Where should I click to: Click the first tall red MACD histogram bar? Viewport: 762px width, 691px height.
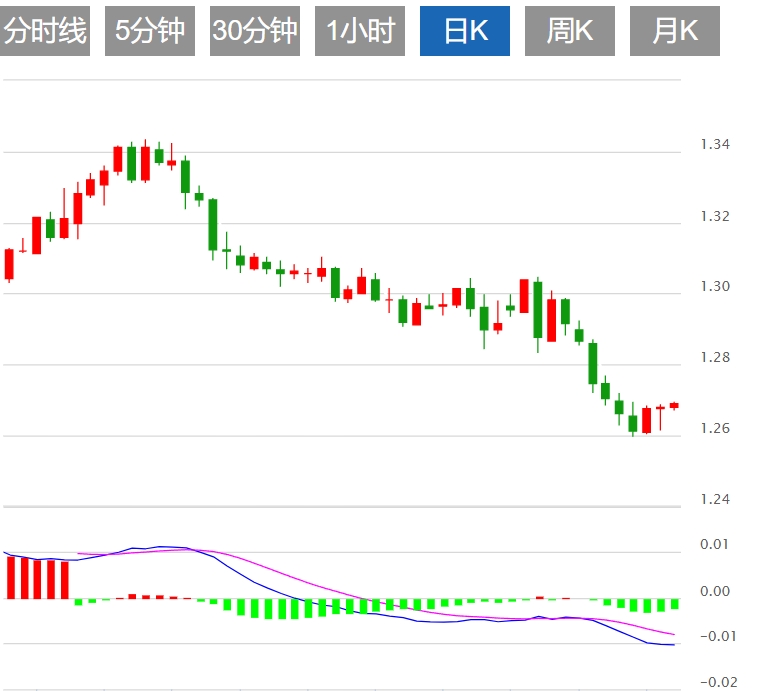11,578
